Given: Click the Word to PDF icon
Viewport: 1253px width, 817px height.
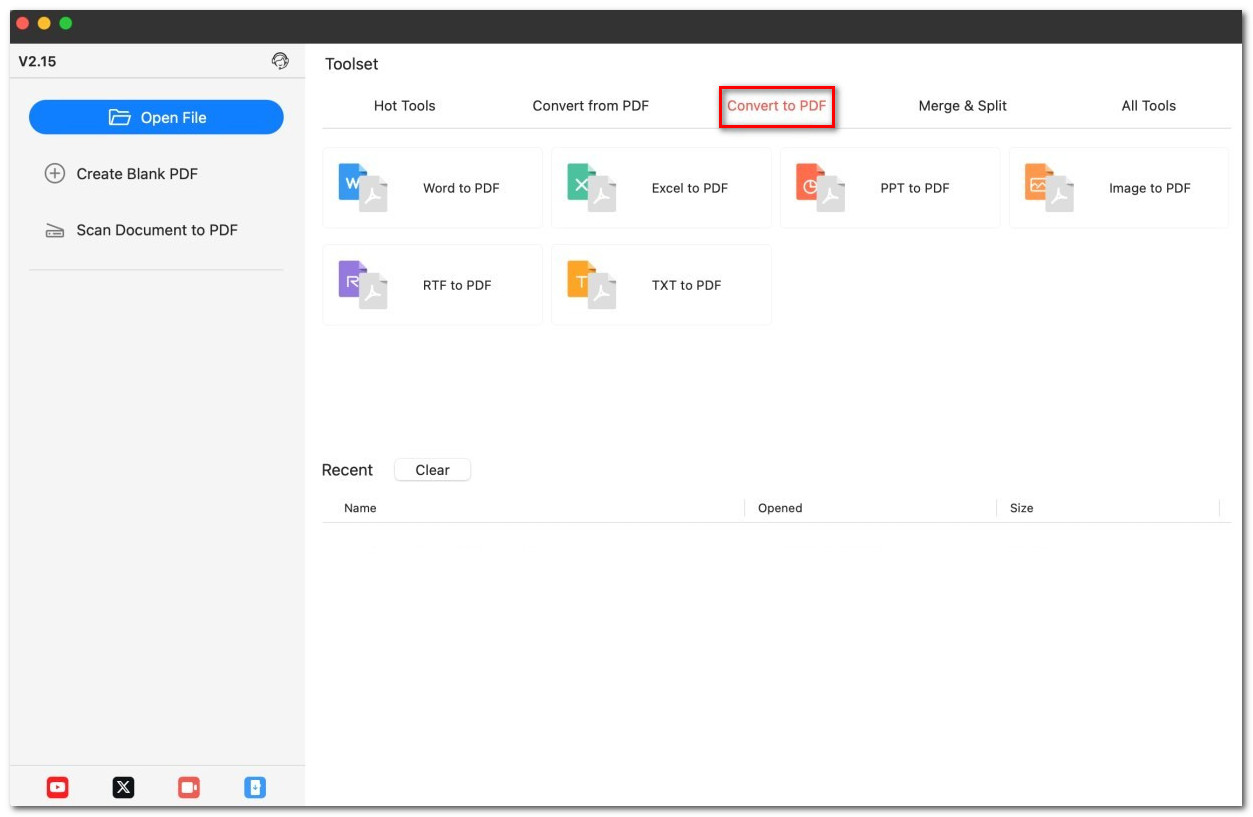Looking at the screenshot, I should (x=362, y=188).
